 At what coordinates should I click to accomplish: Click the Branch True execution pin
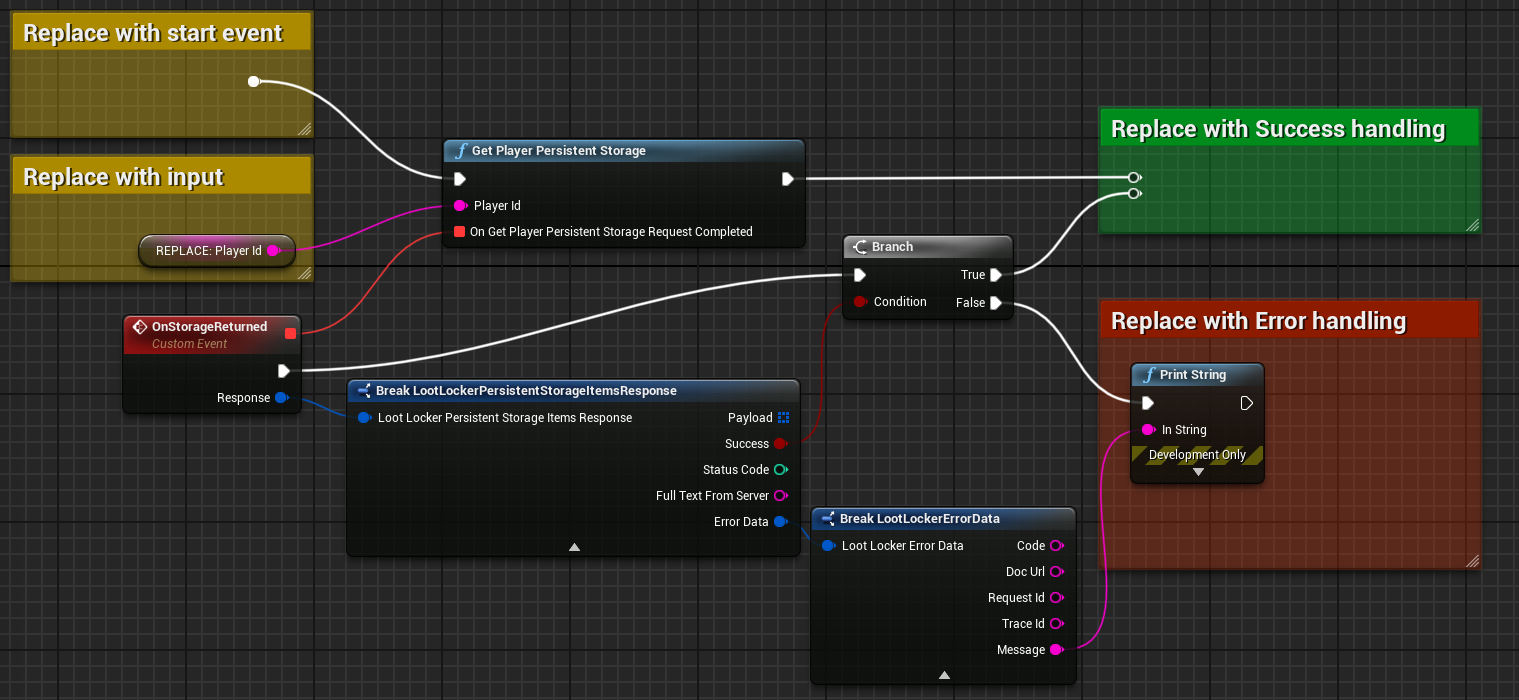coord(996,275)
